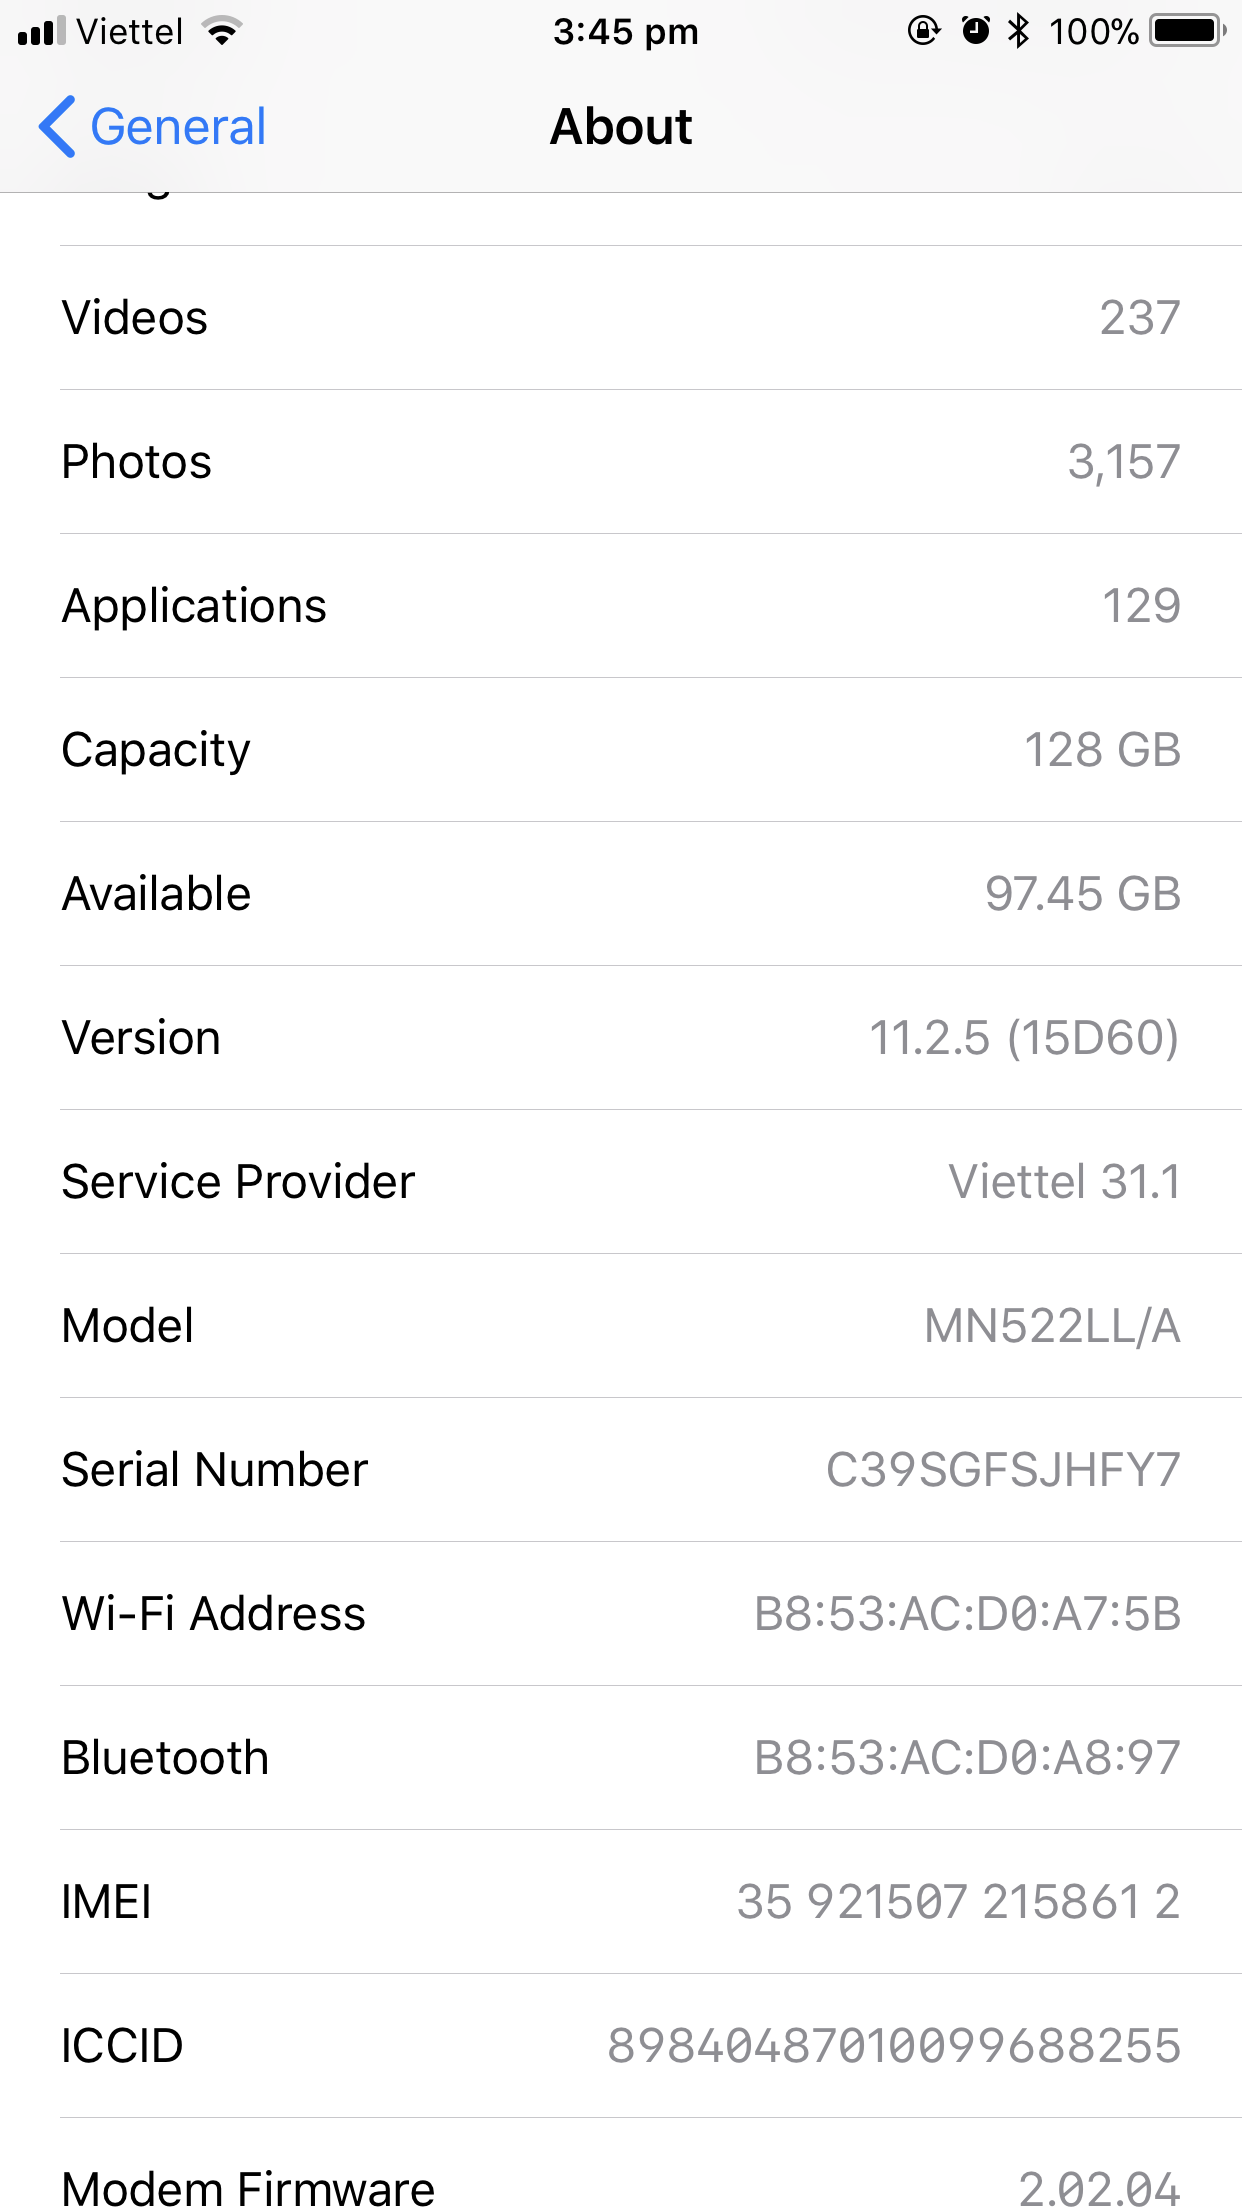Screen dimensions: 1242x2208
Task: Tap the rotation lock status icon
Action: [x=923, y=32]
